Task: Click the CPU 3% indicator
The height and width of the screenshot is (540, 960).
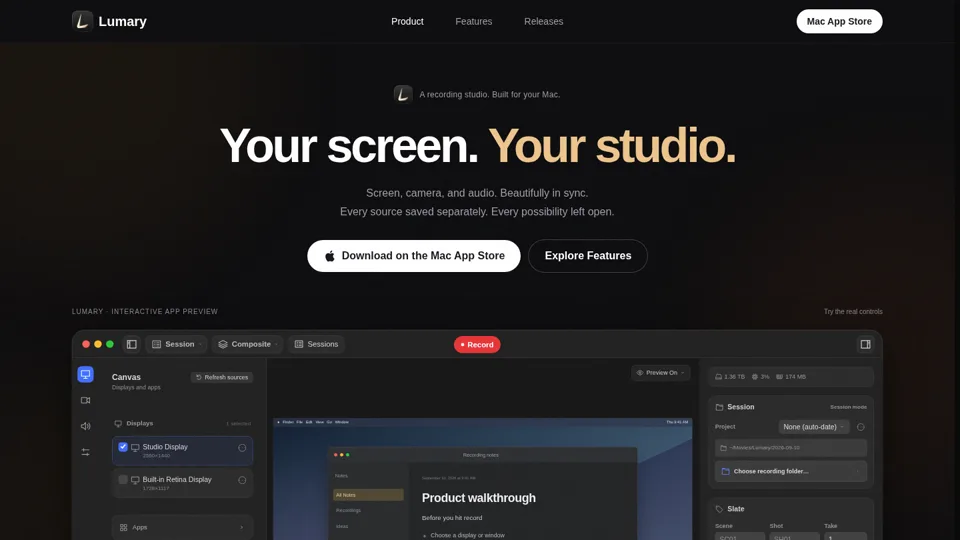Action: click(x=760, y=377)
